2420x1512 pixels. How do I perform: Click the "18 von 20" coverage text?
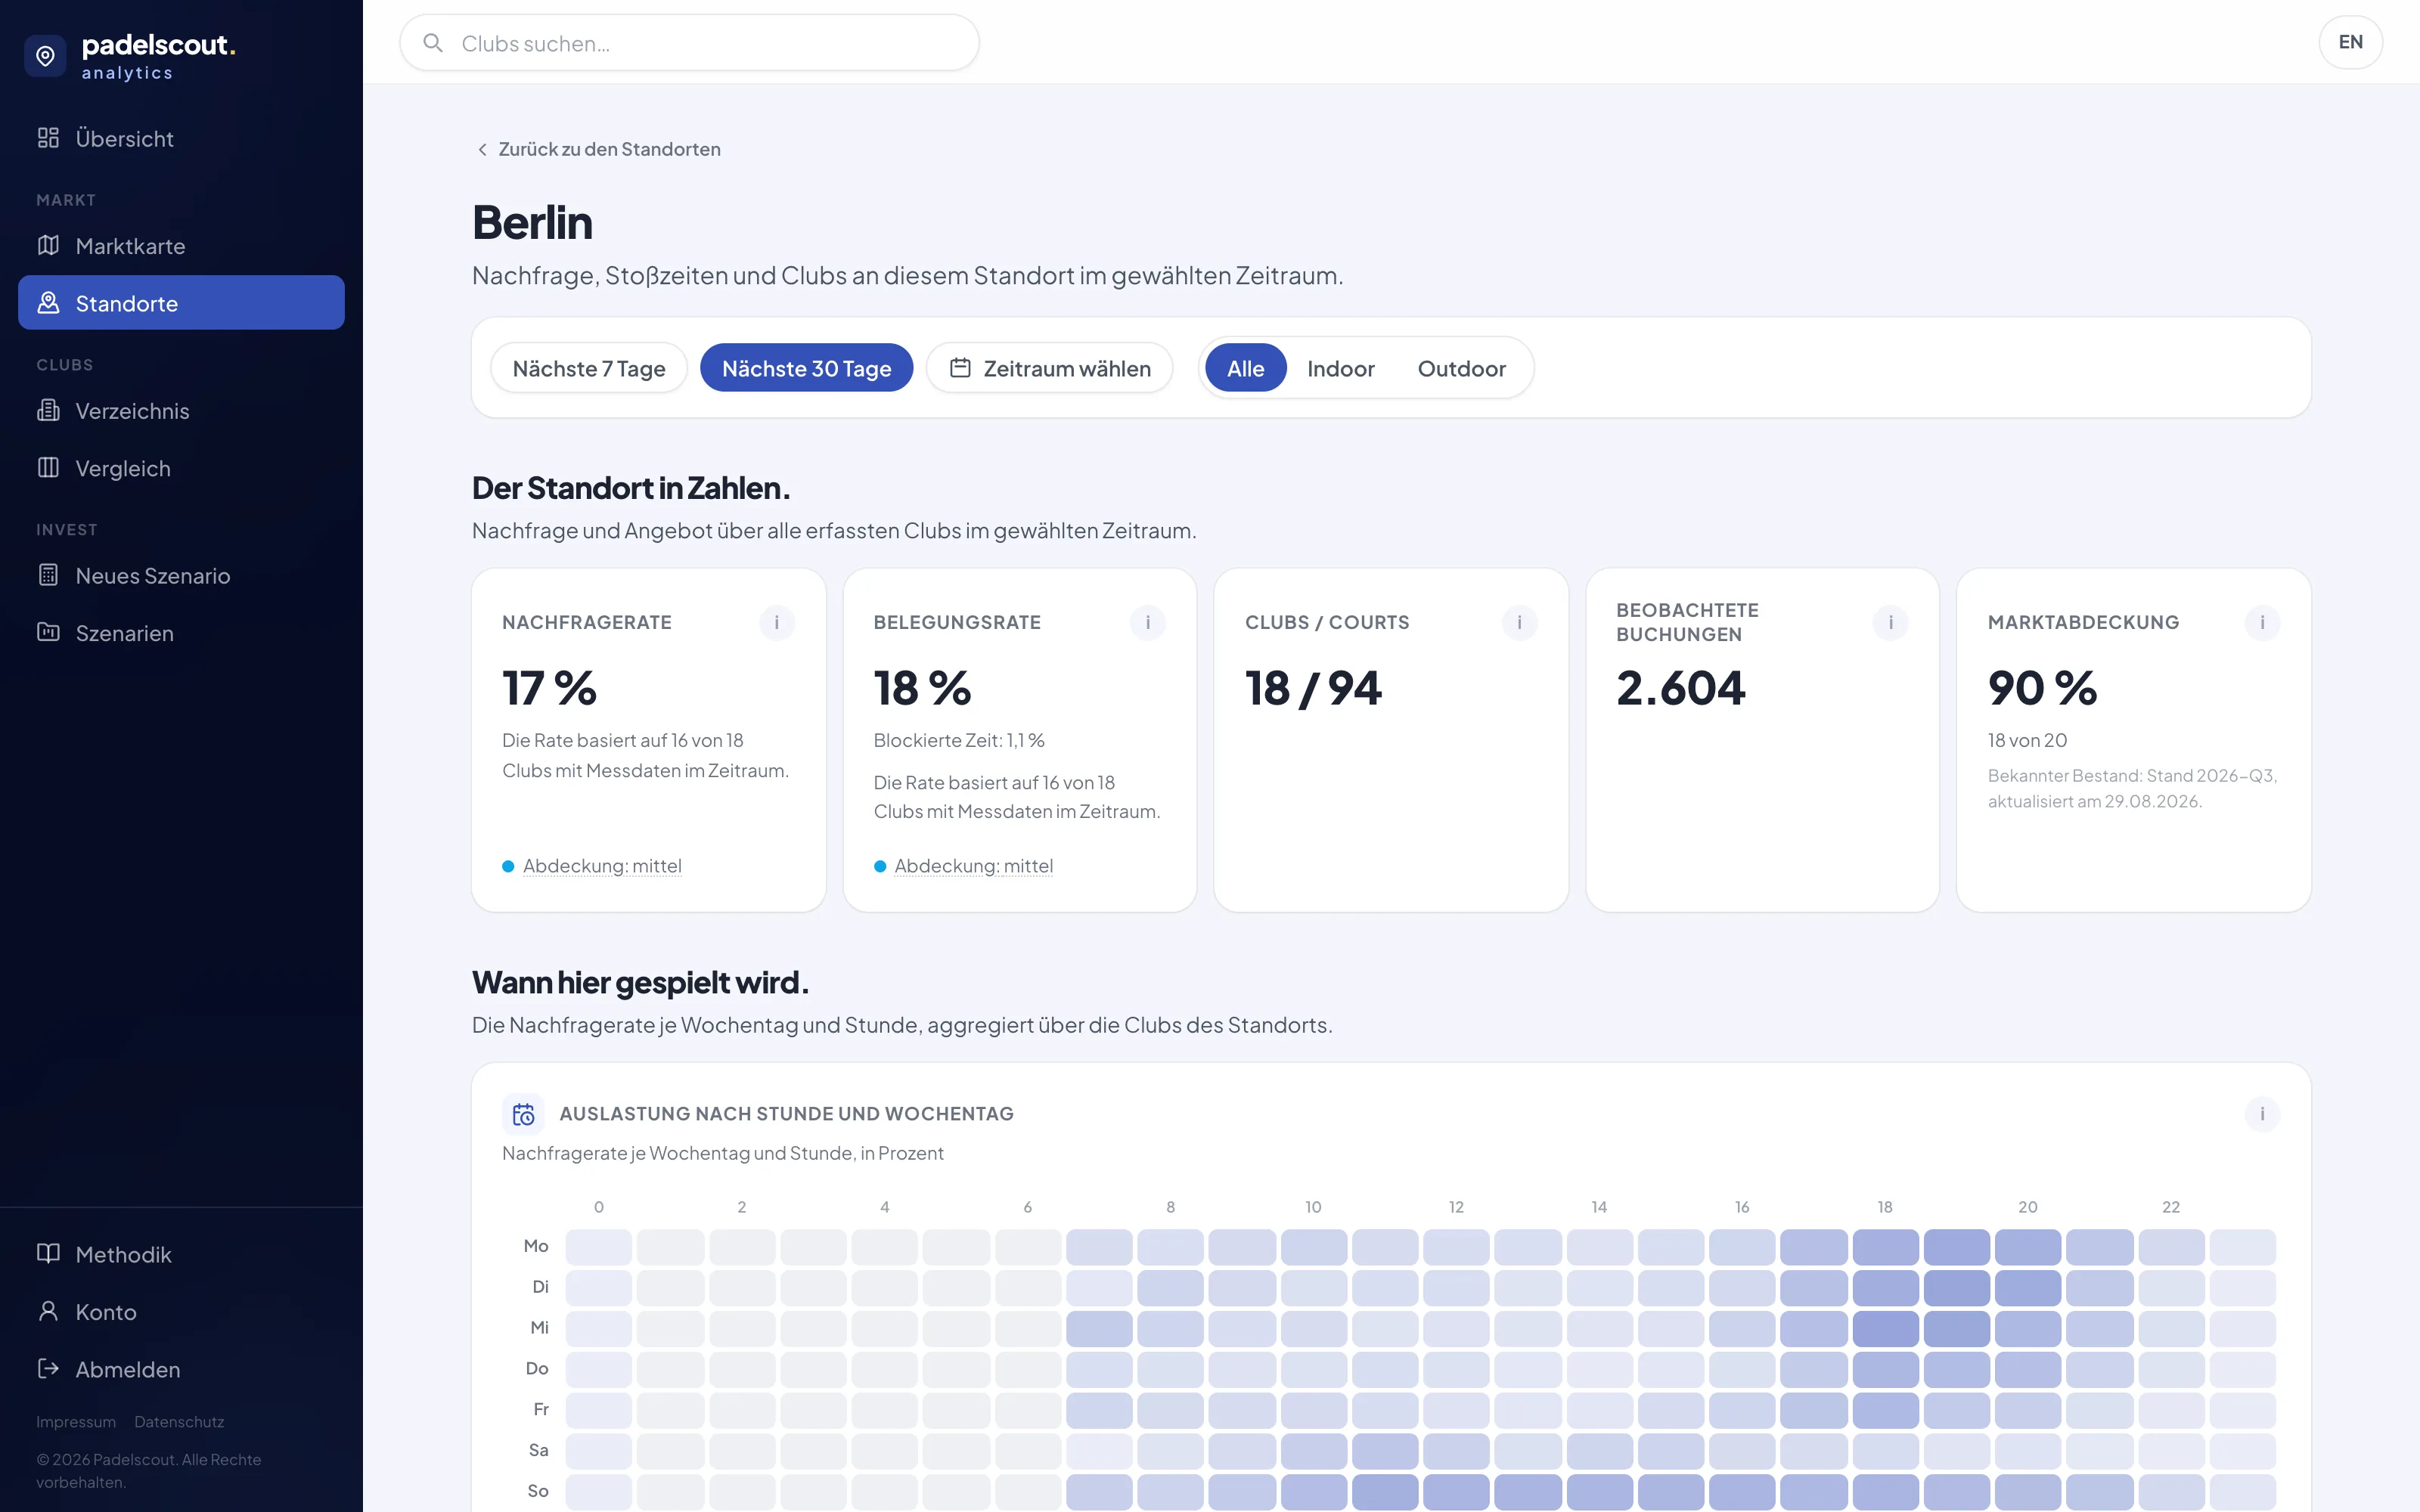tap(2027, 740)
